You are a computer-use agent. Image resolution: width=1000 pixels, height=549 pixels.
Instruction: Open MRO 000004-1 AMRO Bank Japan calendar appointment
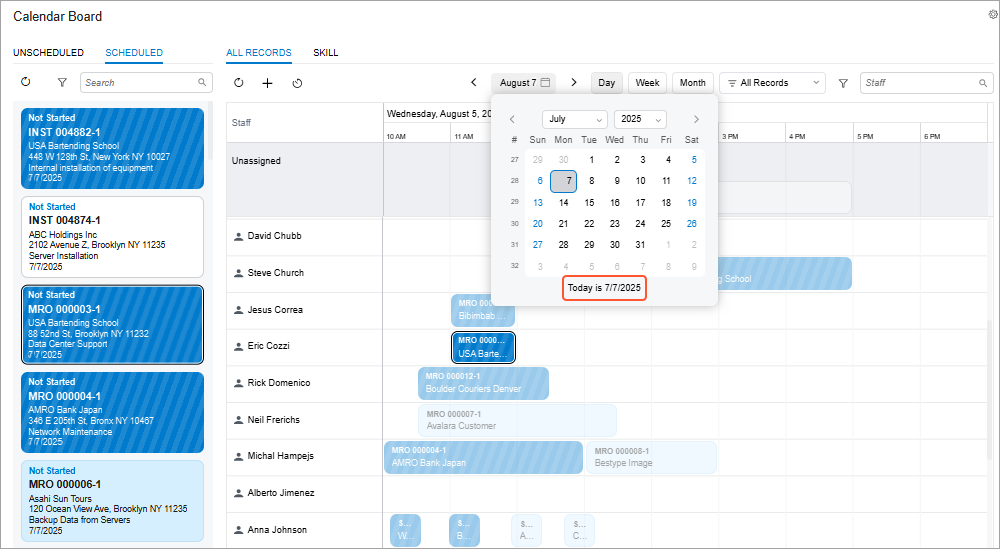(483, 457)
